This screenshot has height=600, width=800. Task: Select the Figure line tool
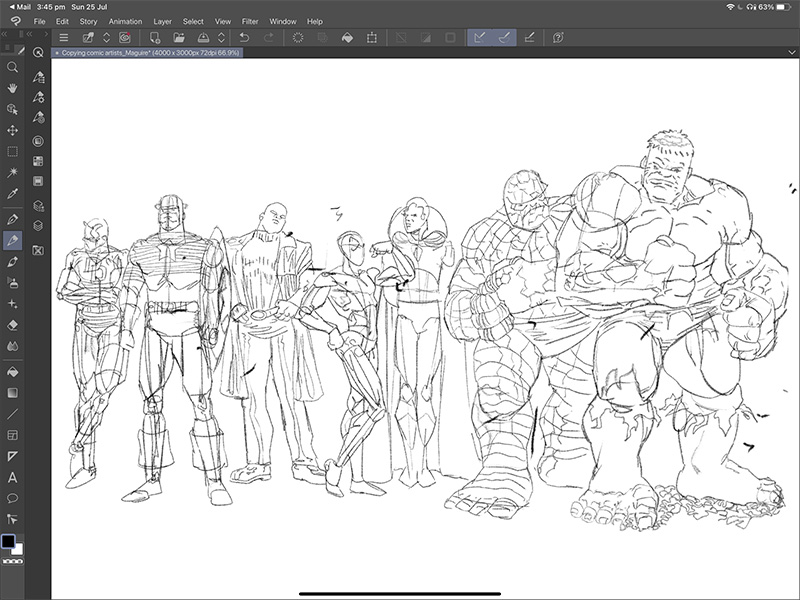point(12,414)
